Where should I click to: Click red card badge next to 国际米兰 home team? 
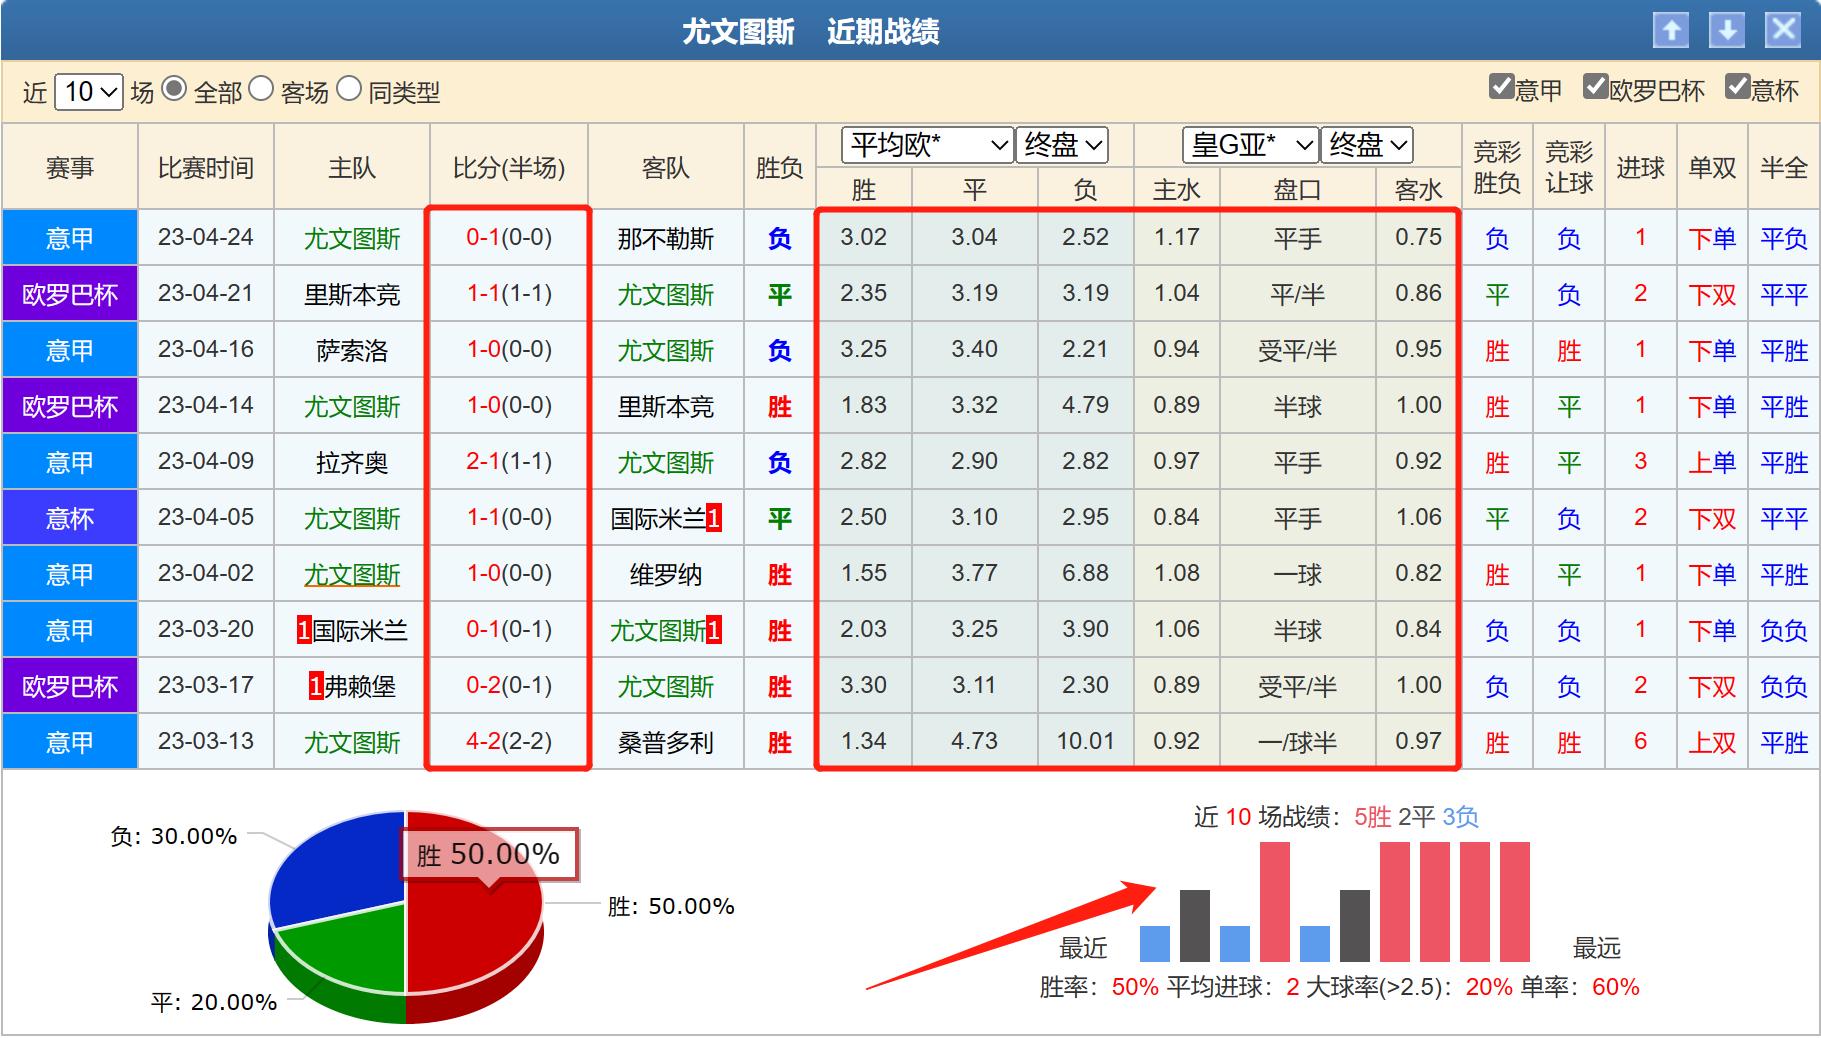(304, 631)
